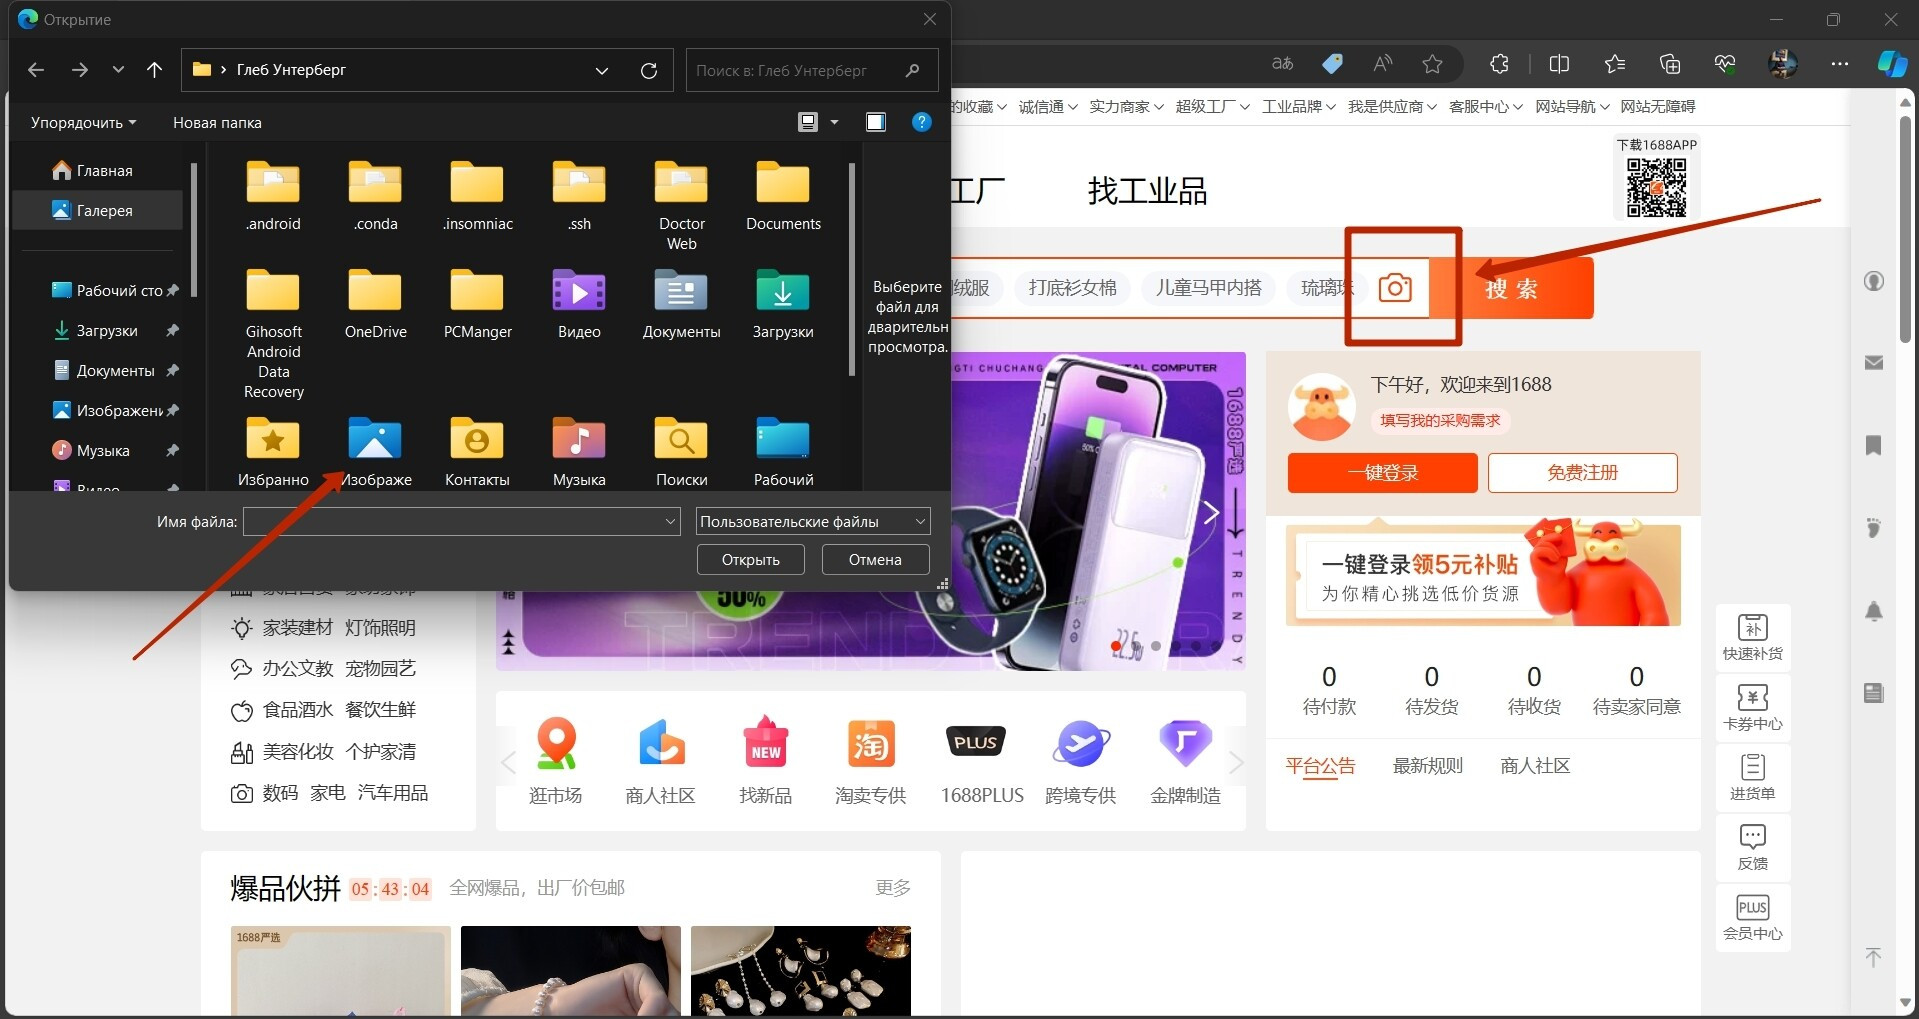Click the 免费注册 register button

[1582, 473]
